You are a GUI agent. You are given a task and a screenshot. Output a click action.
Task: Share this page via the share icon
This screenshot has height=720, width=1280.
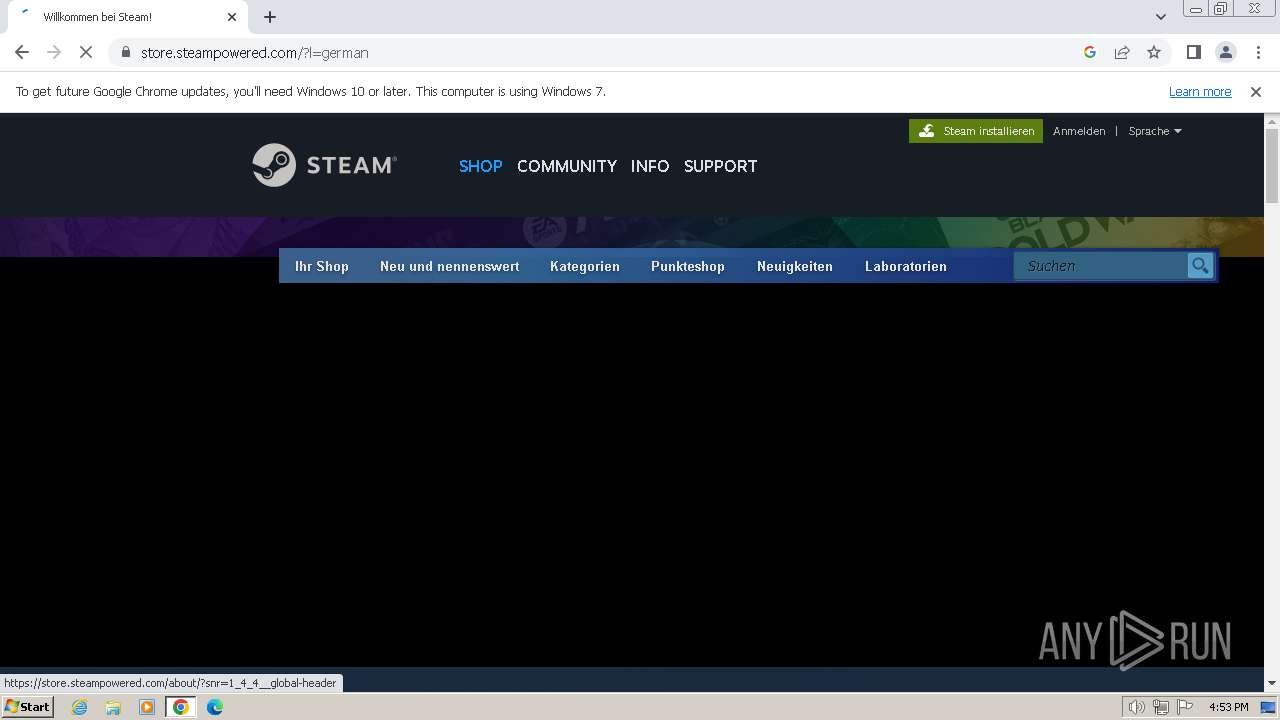coord(1122,52)
